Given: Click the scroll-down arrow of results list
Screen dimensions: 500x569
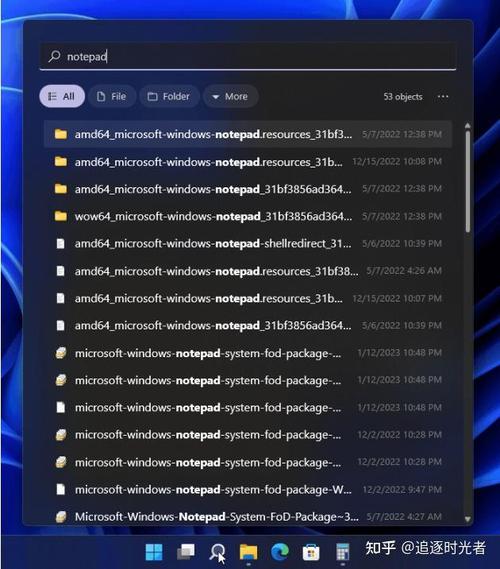Looking at the screenshot, I should click(468, 519).
